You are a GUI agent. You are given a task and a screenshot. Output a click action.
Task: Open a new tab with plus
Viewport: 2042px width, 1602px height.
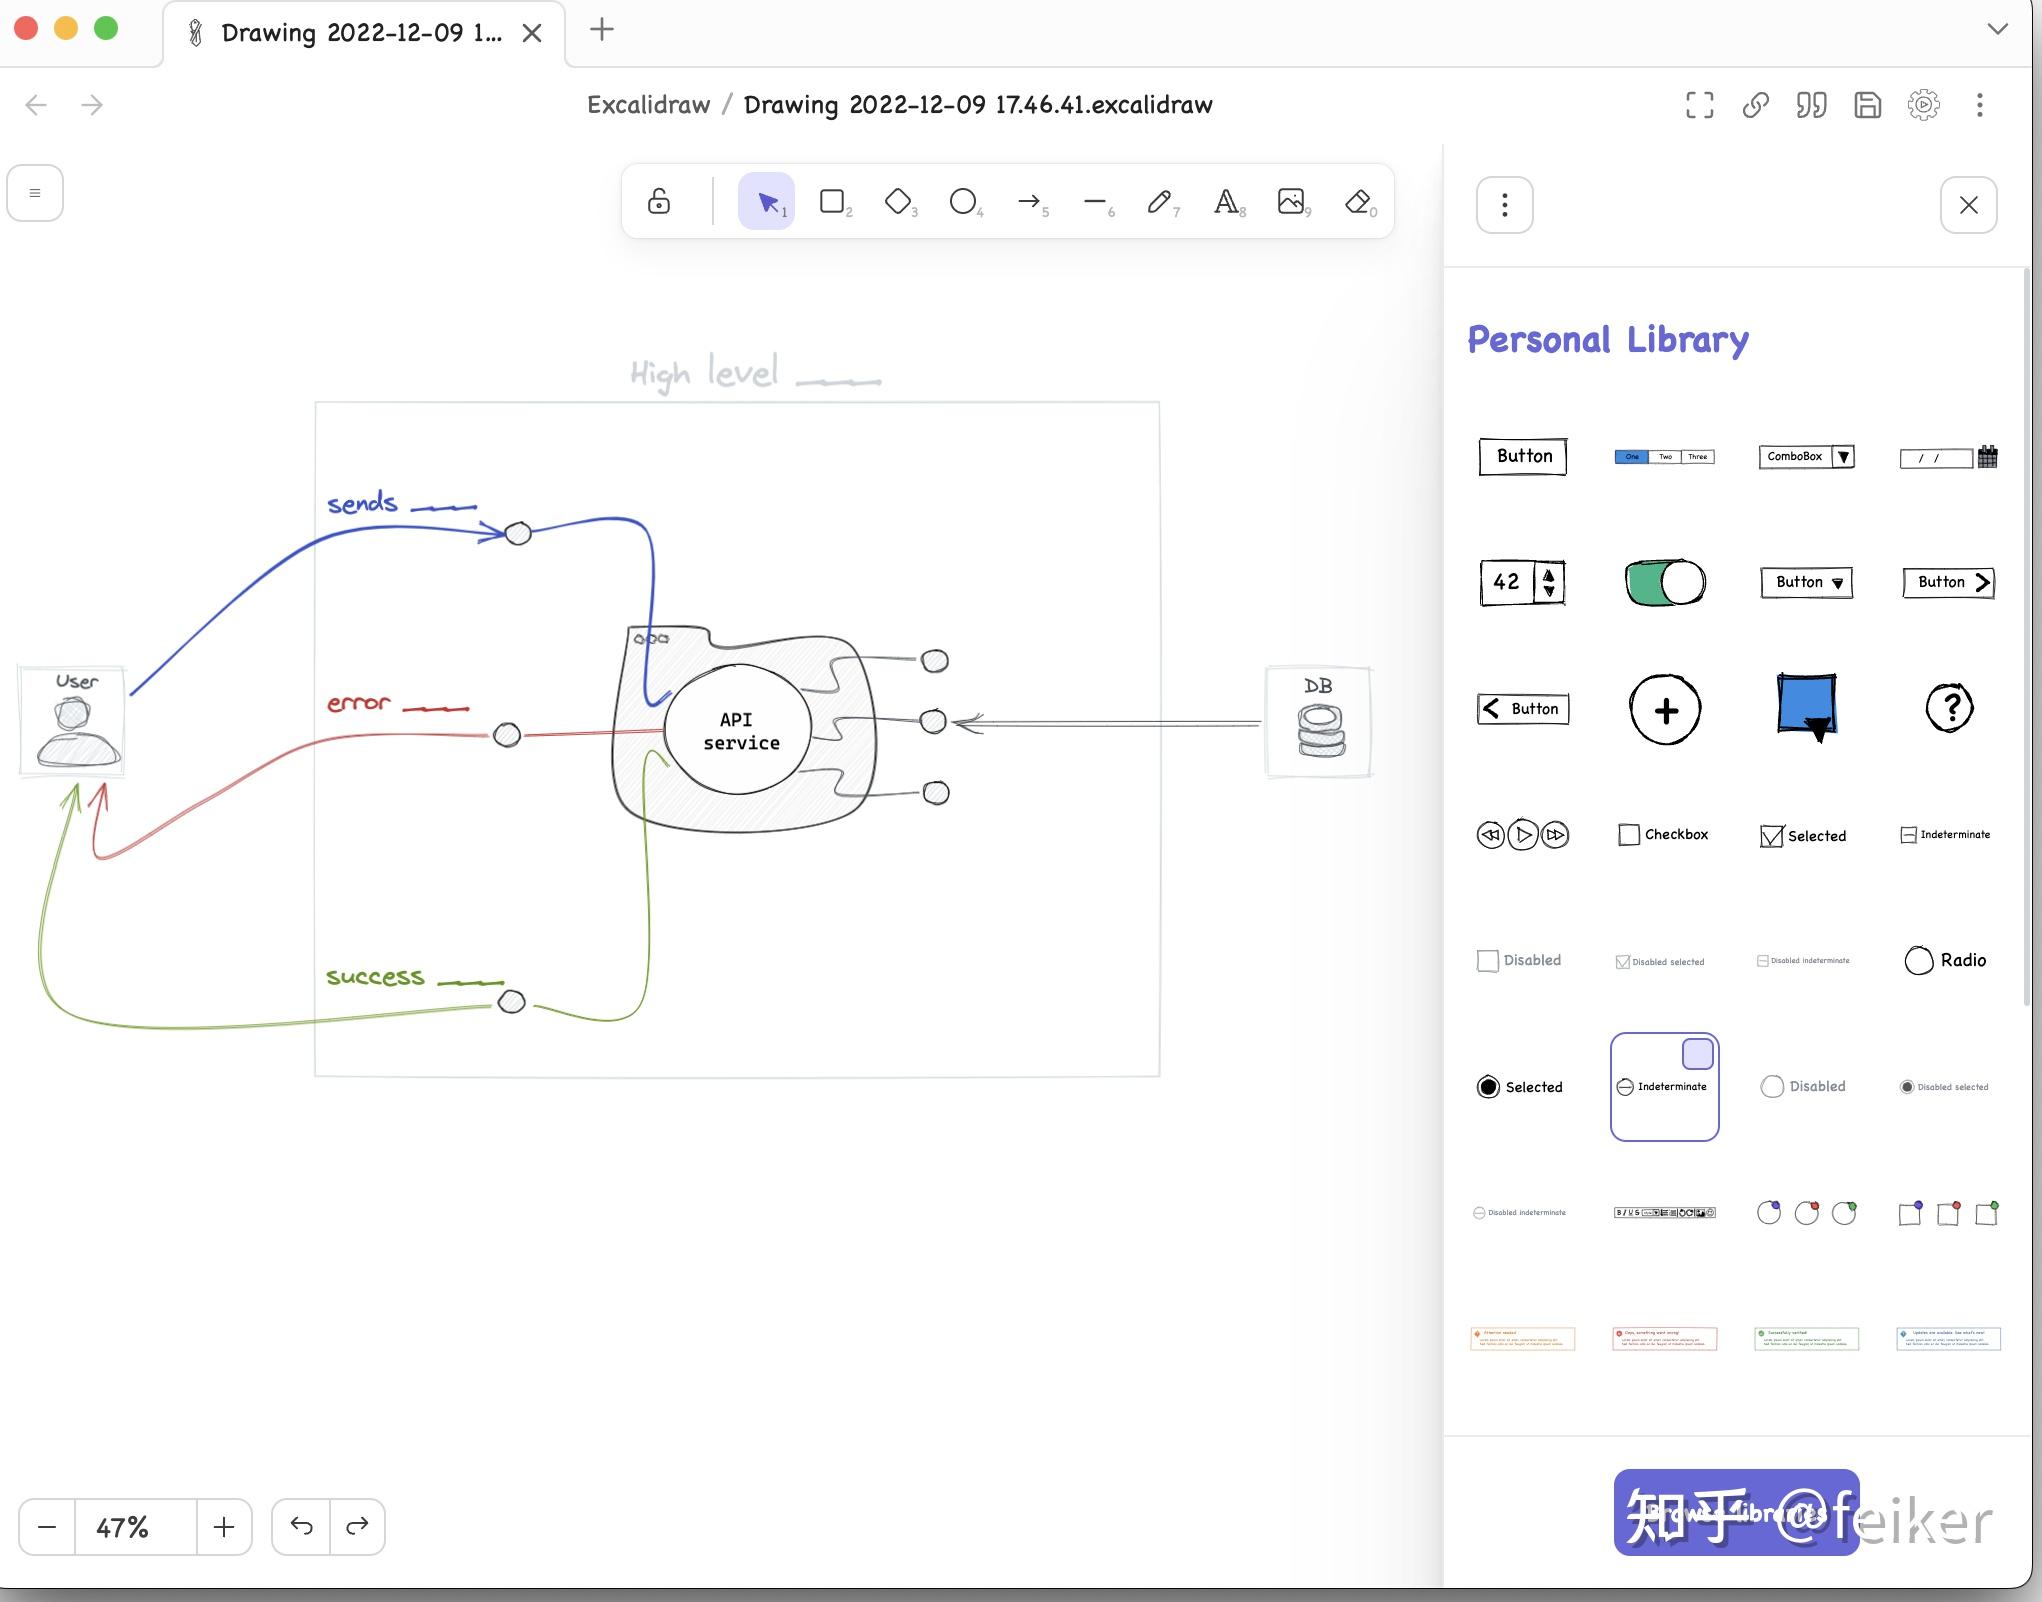[602, 30]
